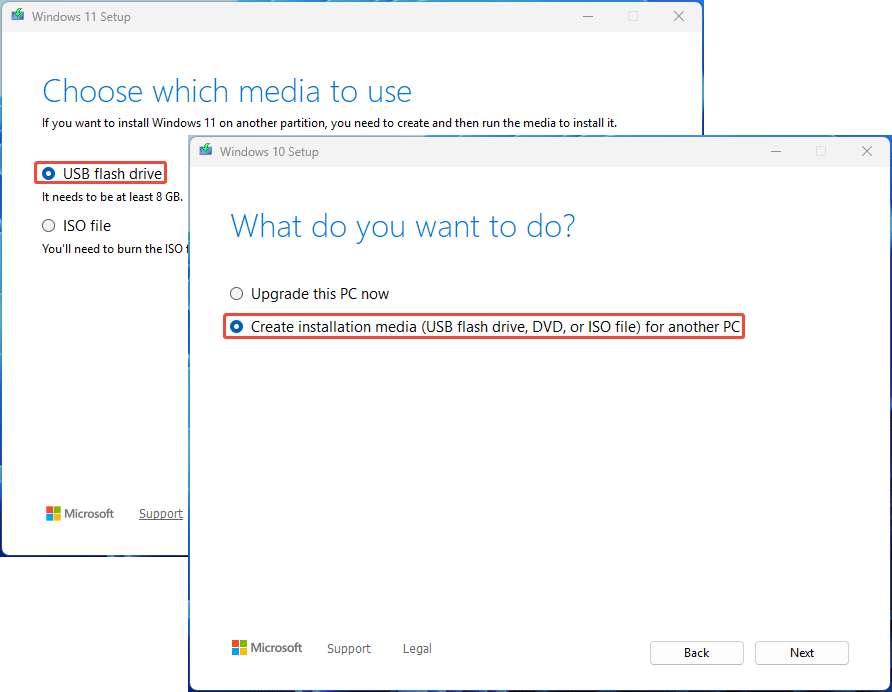
Task: Select the Upgrade this PC now radio button
Action: (237, 293)
